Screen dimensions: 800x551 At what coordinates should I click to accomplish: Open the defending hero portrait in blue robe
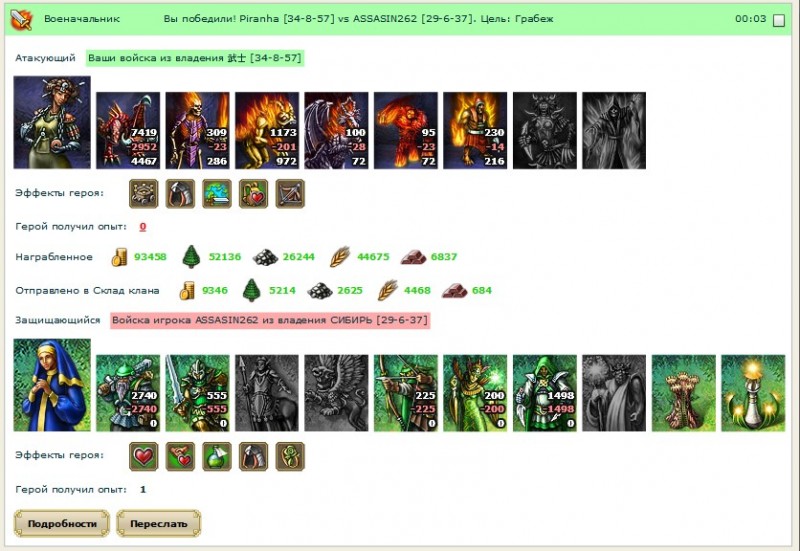pos(52,385)
